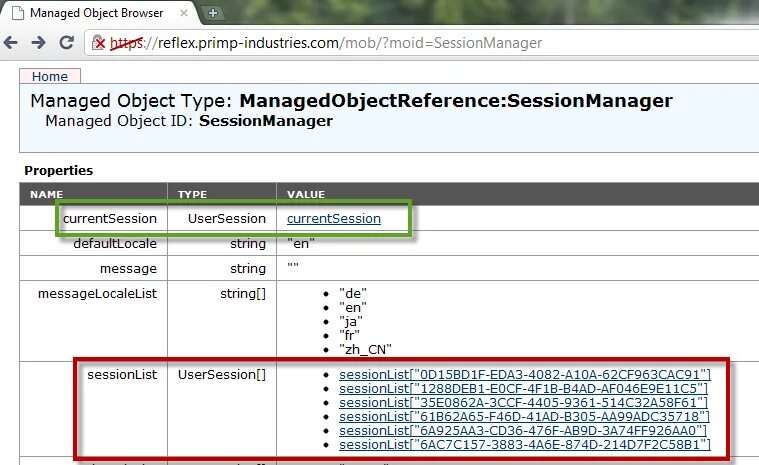The image size is (759, 465).
Task: Open the Home tab
Action: click(50, 77)
